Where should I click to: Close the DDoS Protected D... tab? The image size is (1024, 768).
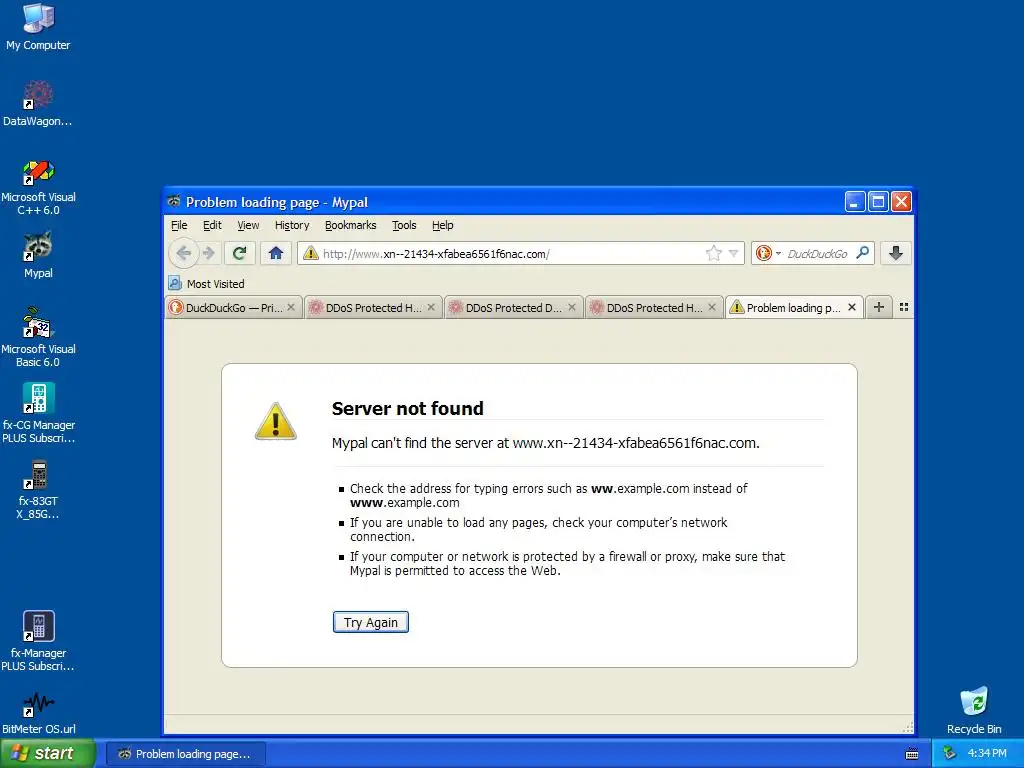pos(572,307)
